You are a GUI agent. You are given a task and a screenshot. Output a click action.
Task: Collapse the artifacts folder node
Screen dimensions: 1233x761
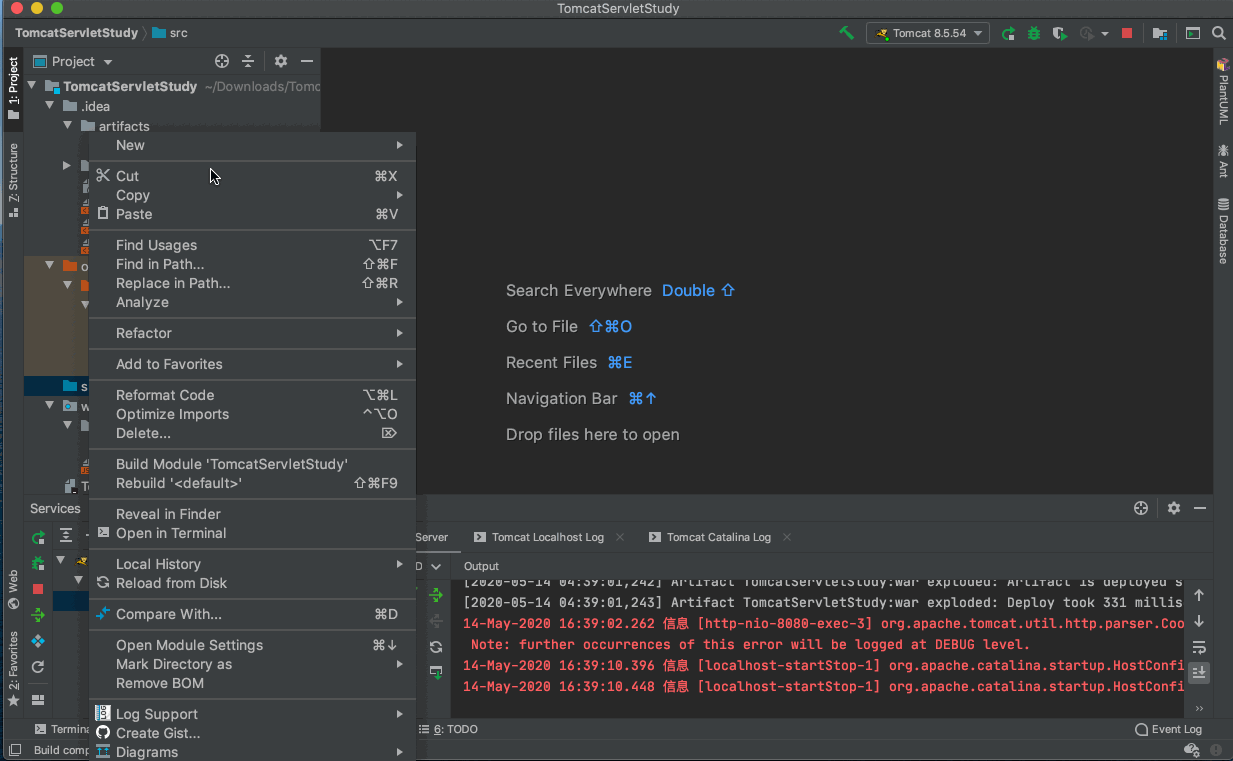(67, 126)
